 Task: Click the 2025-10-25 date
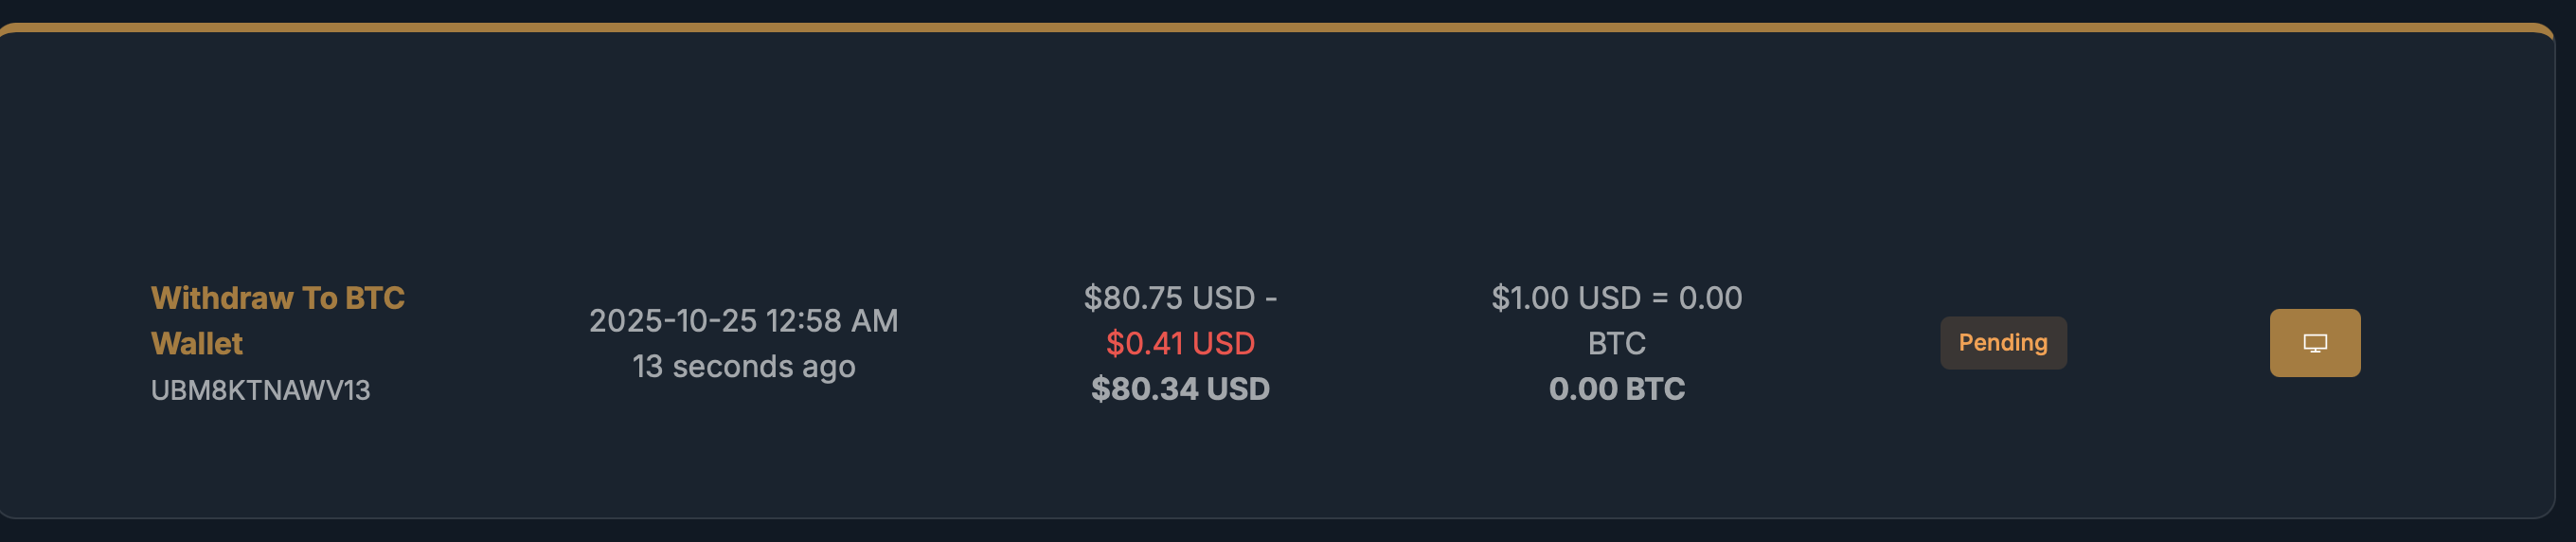[672, 321]
